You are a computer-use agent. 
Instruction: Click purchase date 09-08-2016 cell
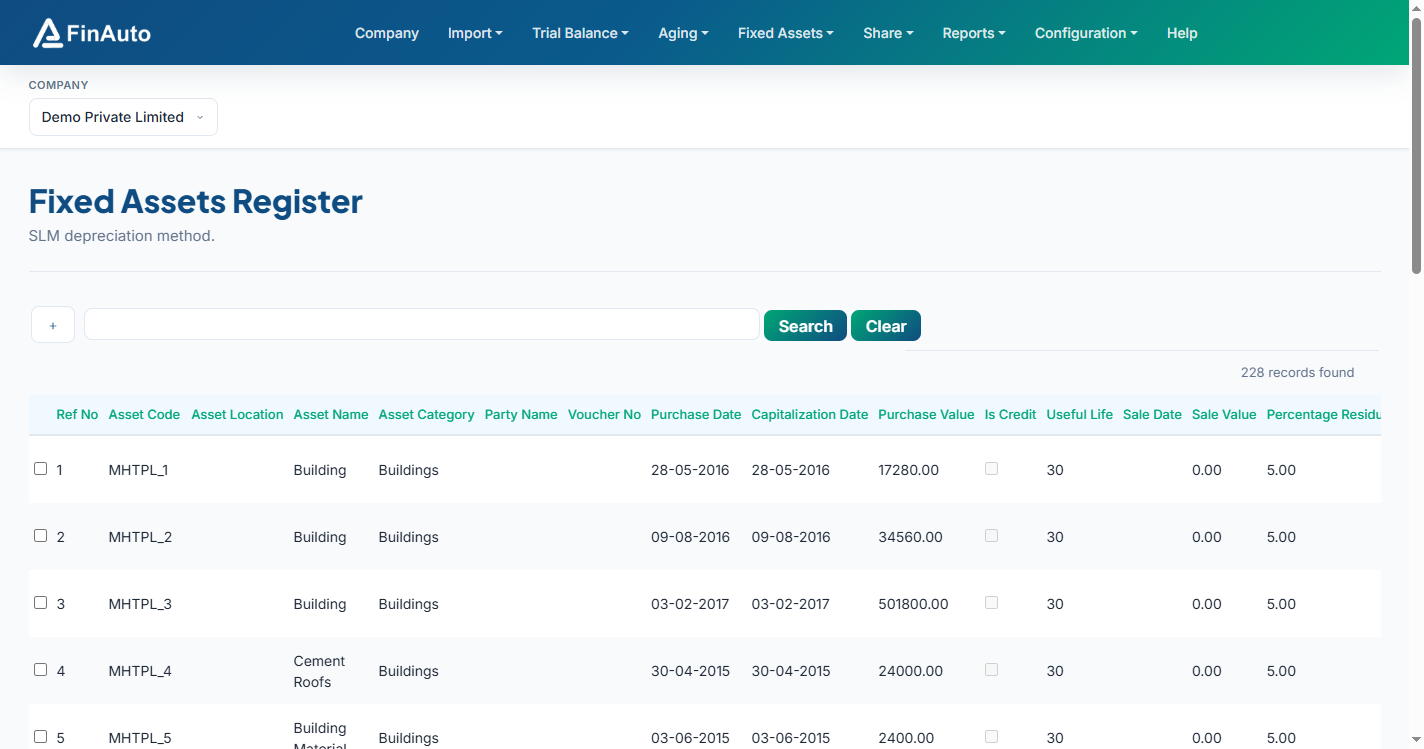coord(690,537)
